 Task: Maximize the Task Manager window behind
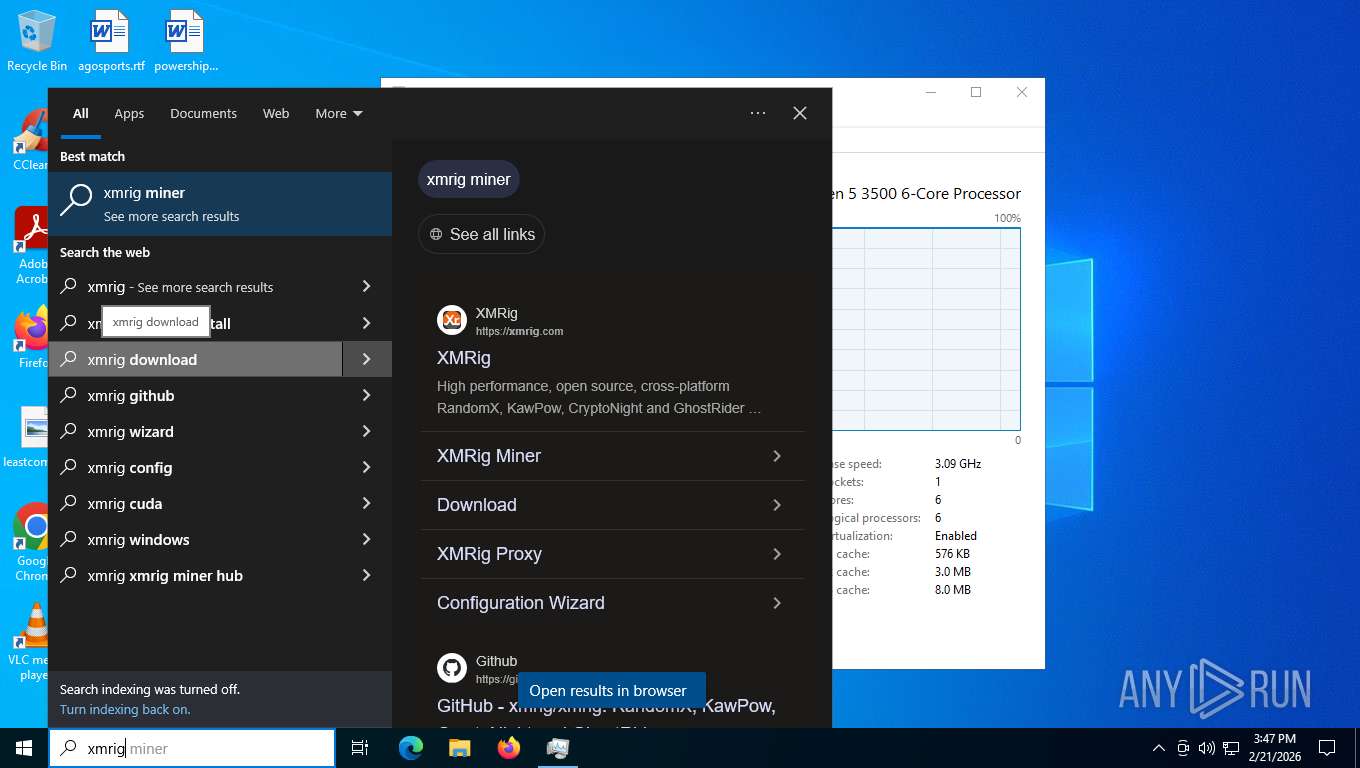pos(976,92)
